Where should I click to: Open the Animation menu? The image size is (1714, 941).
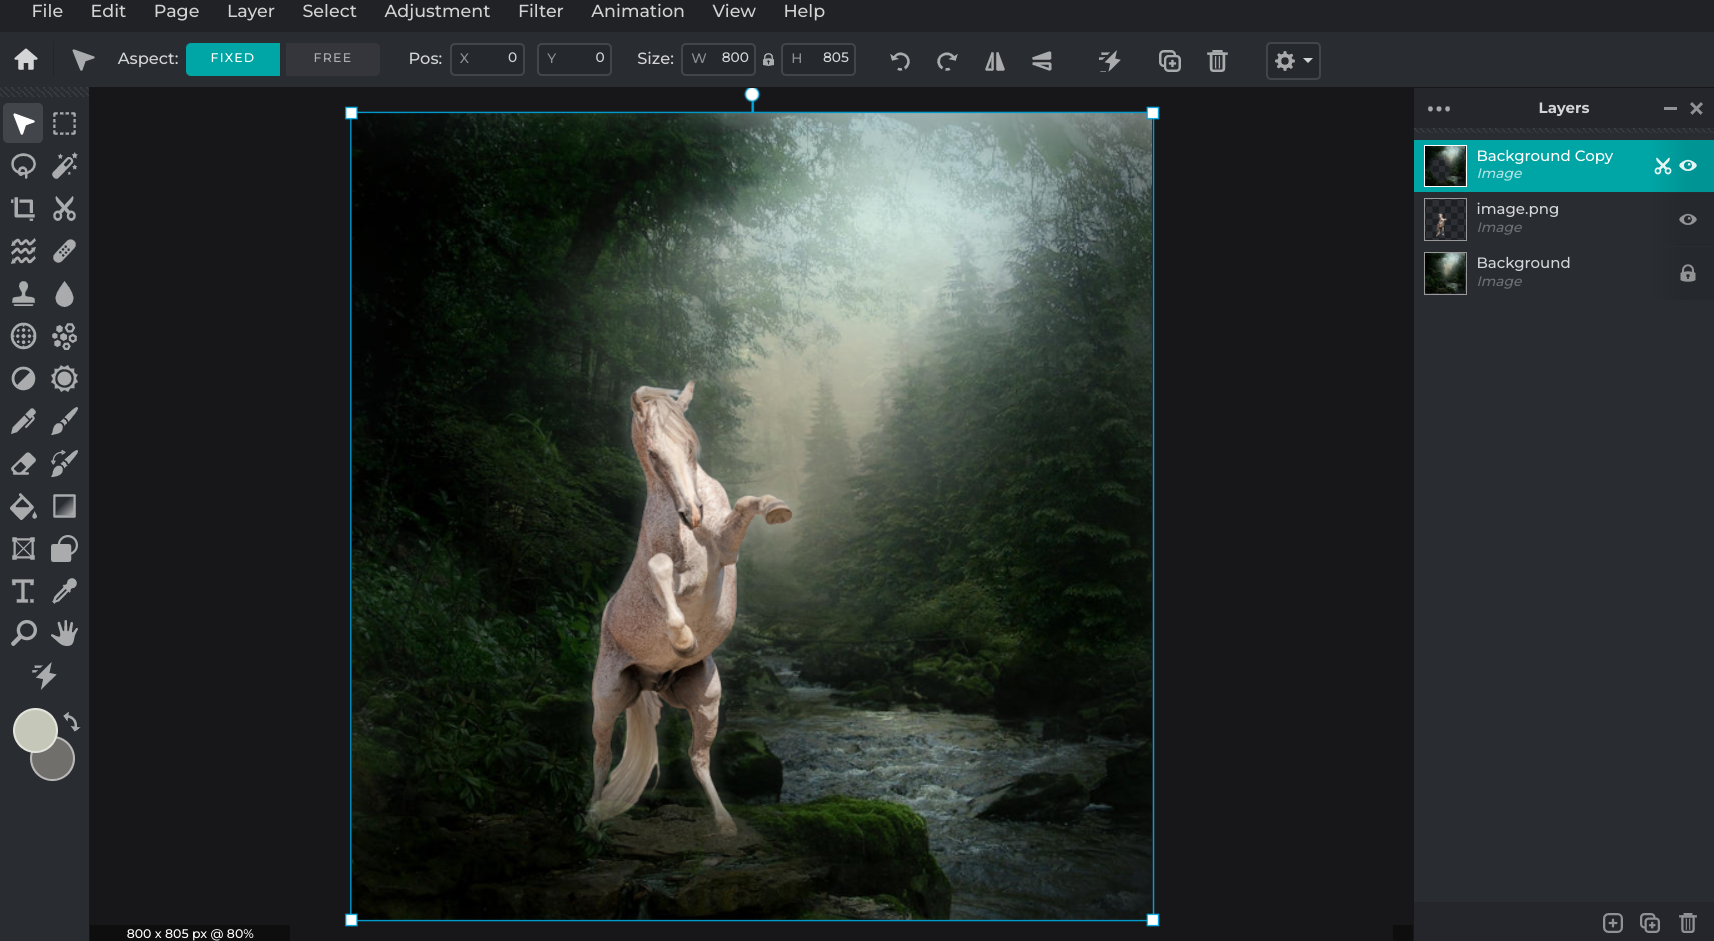click(x=637, y=11)
